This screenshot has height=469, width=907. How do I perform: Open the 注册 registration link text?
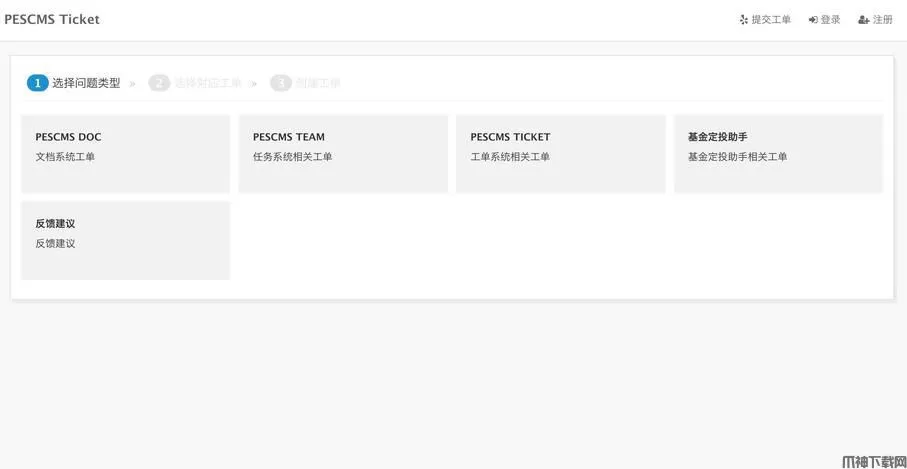pyautogui.click(x=883, y=20)
